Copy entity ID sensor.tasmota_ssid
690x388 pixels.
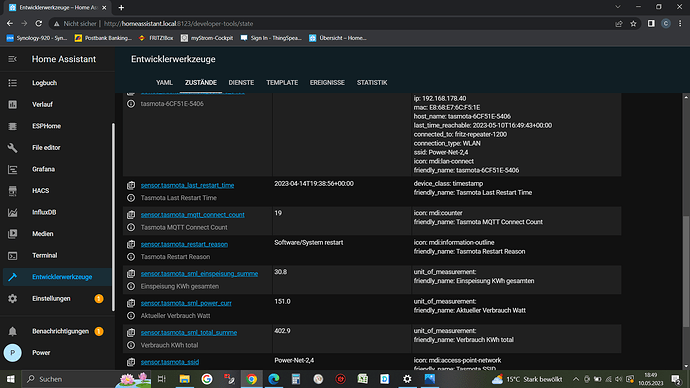(x=131, y=362)
